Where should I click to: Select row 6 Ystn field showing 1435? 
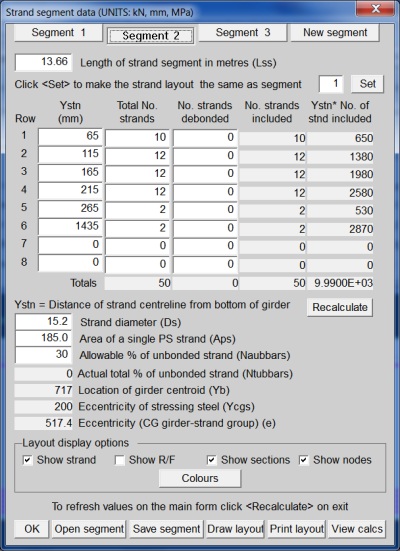click(70, 227)
